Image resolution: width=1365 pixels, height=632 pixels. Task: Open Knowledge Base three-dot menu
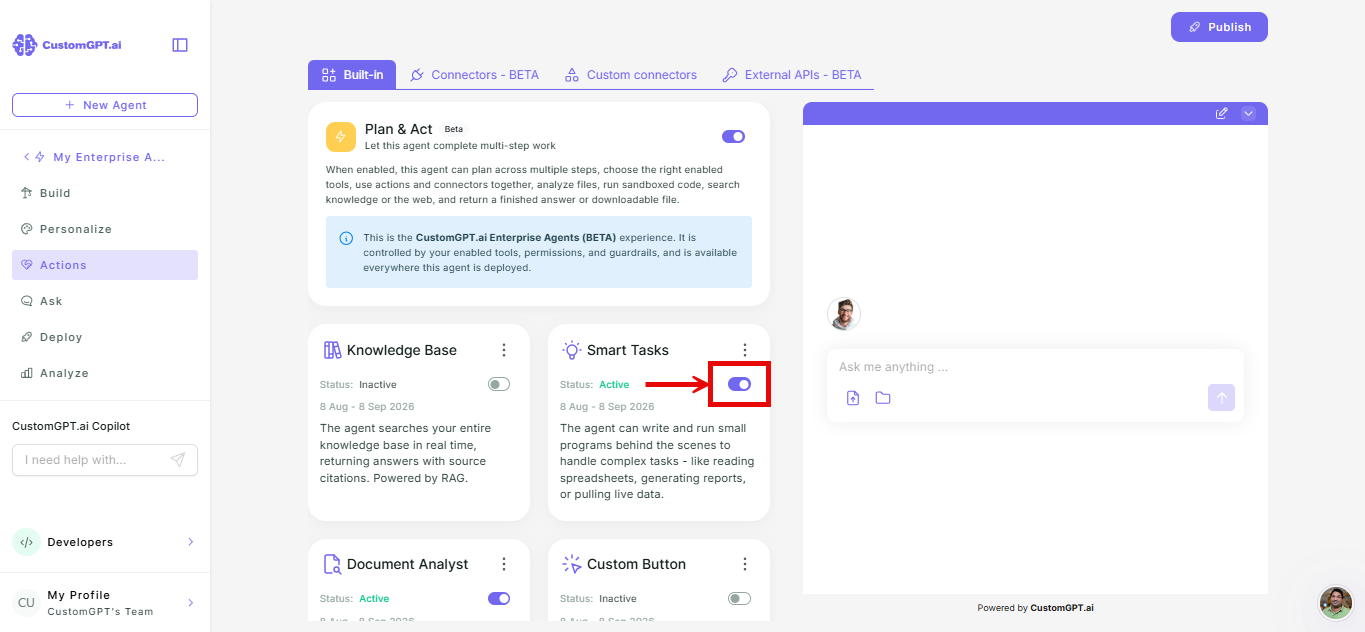(504, 350)
